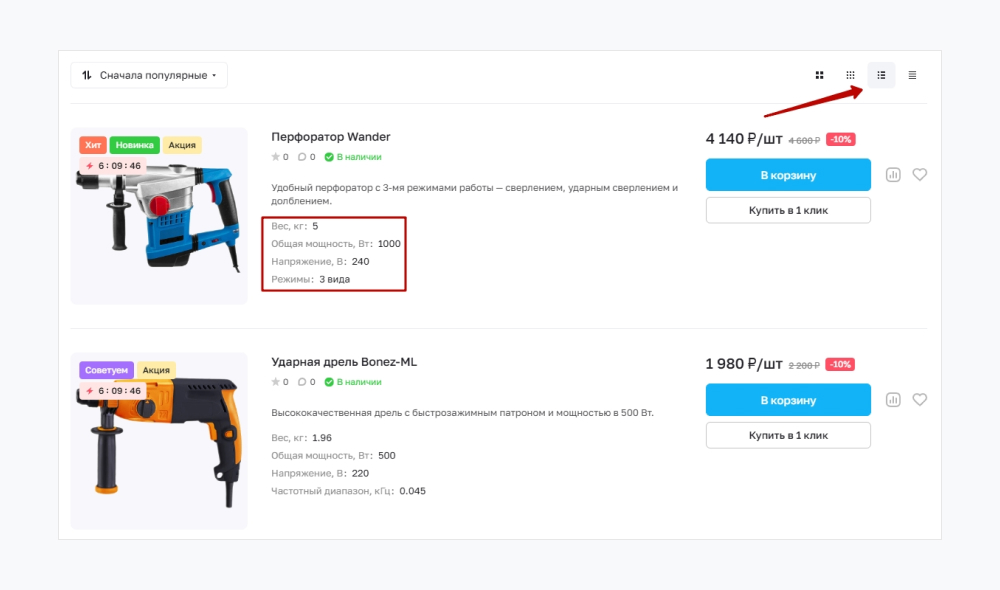Add Bonez-ML drill В корзину
This screenshot has width=1000, height=590.
pos(788,400)
